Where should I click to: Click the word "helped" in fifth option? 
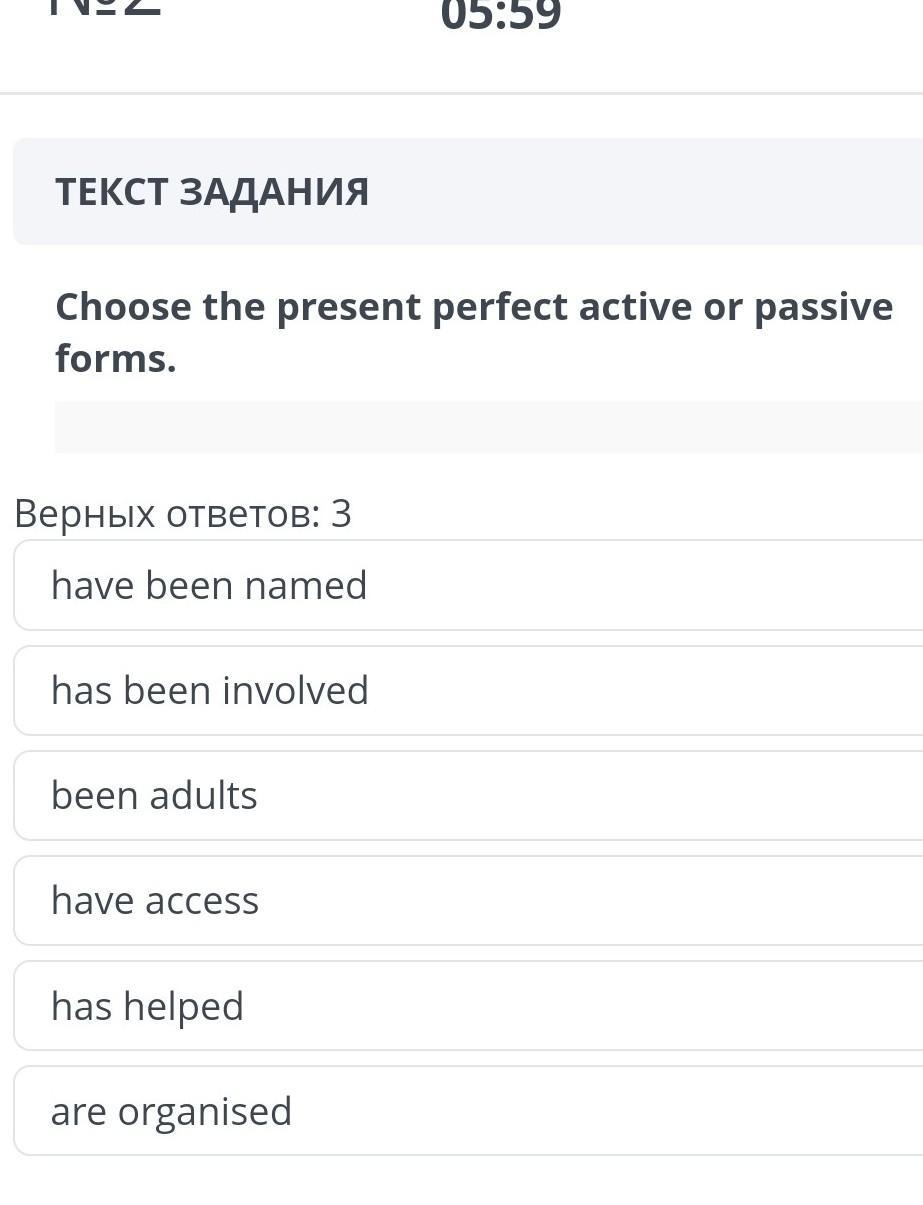point(183,1006)
